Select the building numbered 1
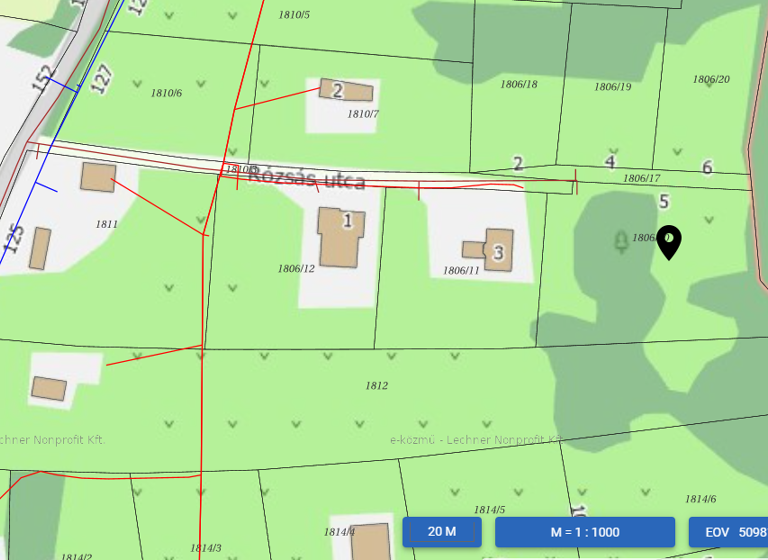Viewport: 768px width, 560px height. [341, 236]
